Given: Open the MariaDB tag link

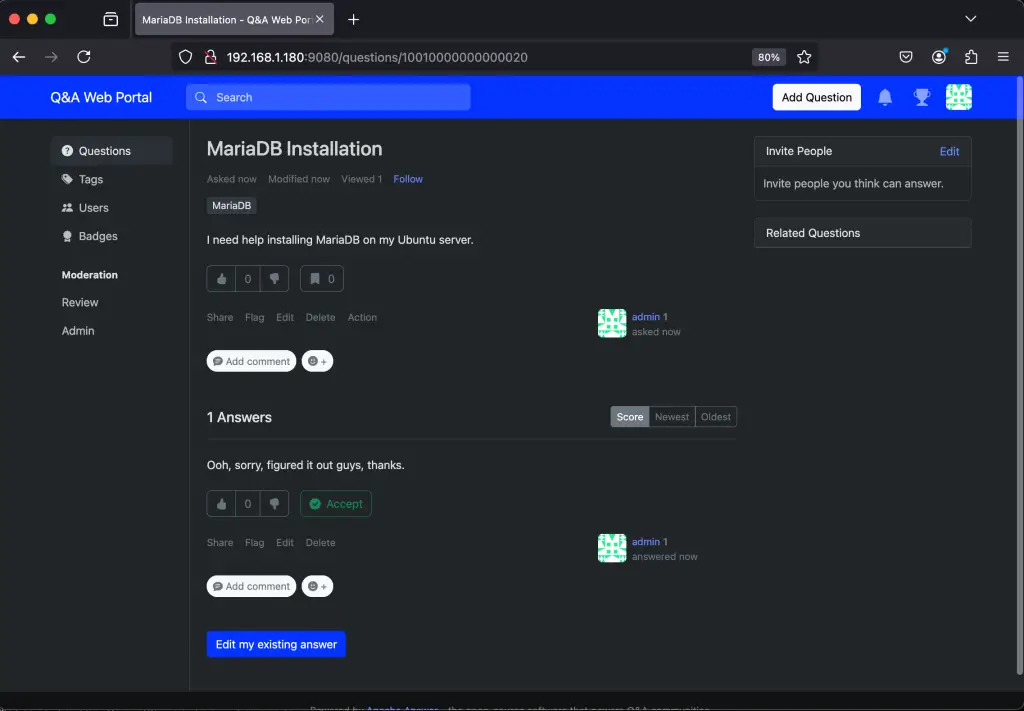Looking at the screenshot, I should tap(231, 205).
